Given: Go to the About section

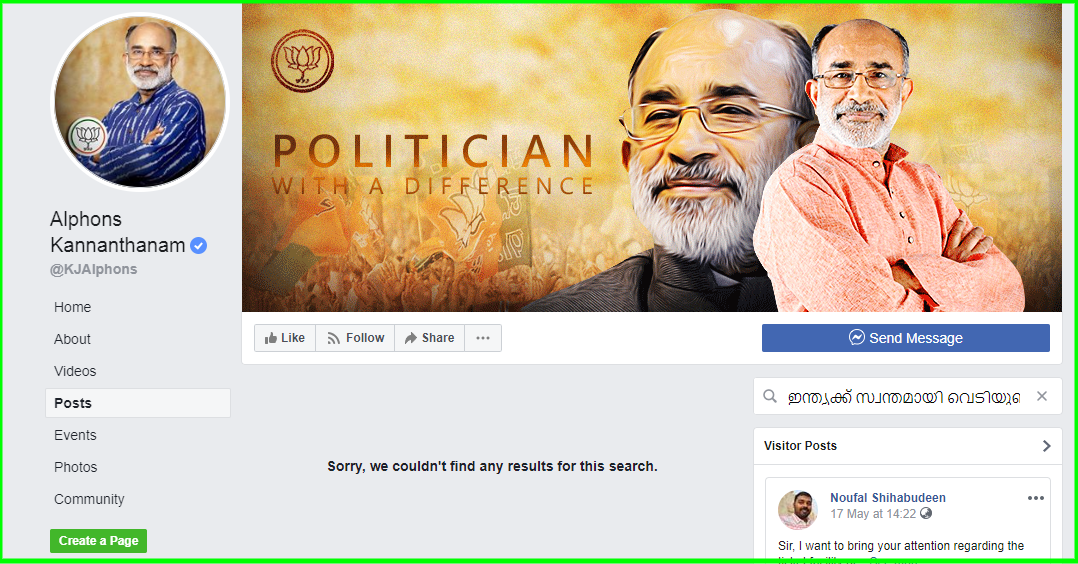Looking at the screenshot, I should (x=72, y=339).
